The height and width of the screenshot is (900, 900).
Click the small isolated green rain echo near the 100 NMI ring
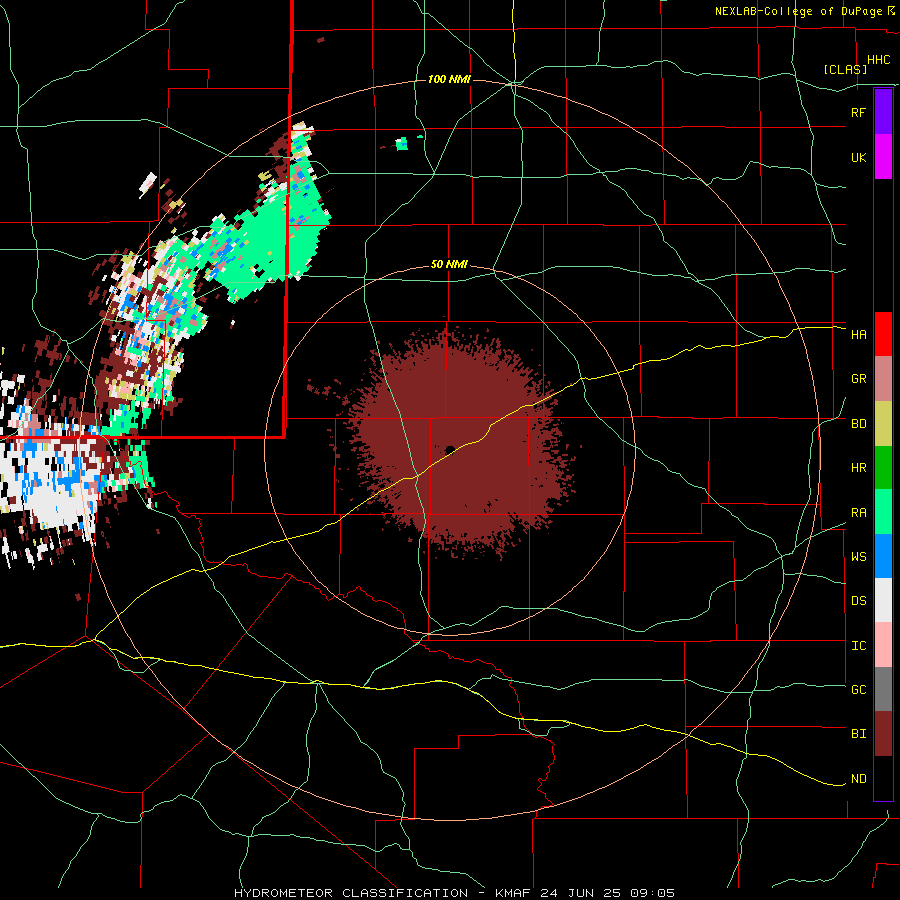[403, 143]
